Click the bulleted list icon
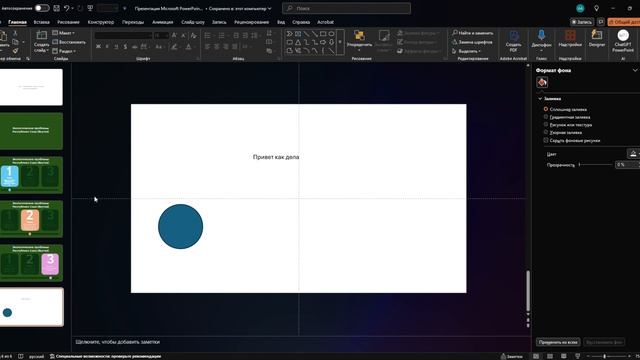The image size is (640, 360). [x=208, y=36]
